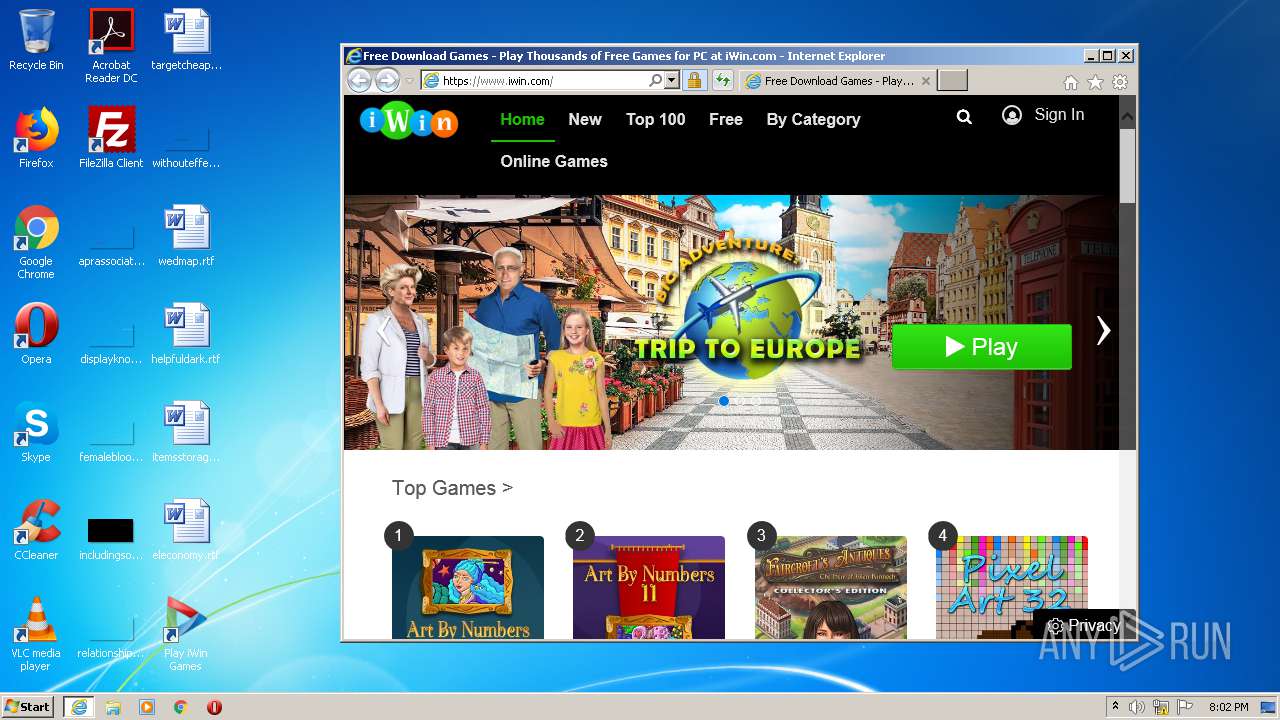Advance the banner with right chevron
Viewport: 1280px width, 720px height.
tap(1103, 330)
